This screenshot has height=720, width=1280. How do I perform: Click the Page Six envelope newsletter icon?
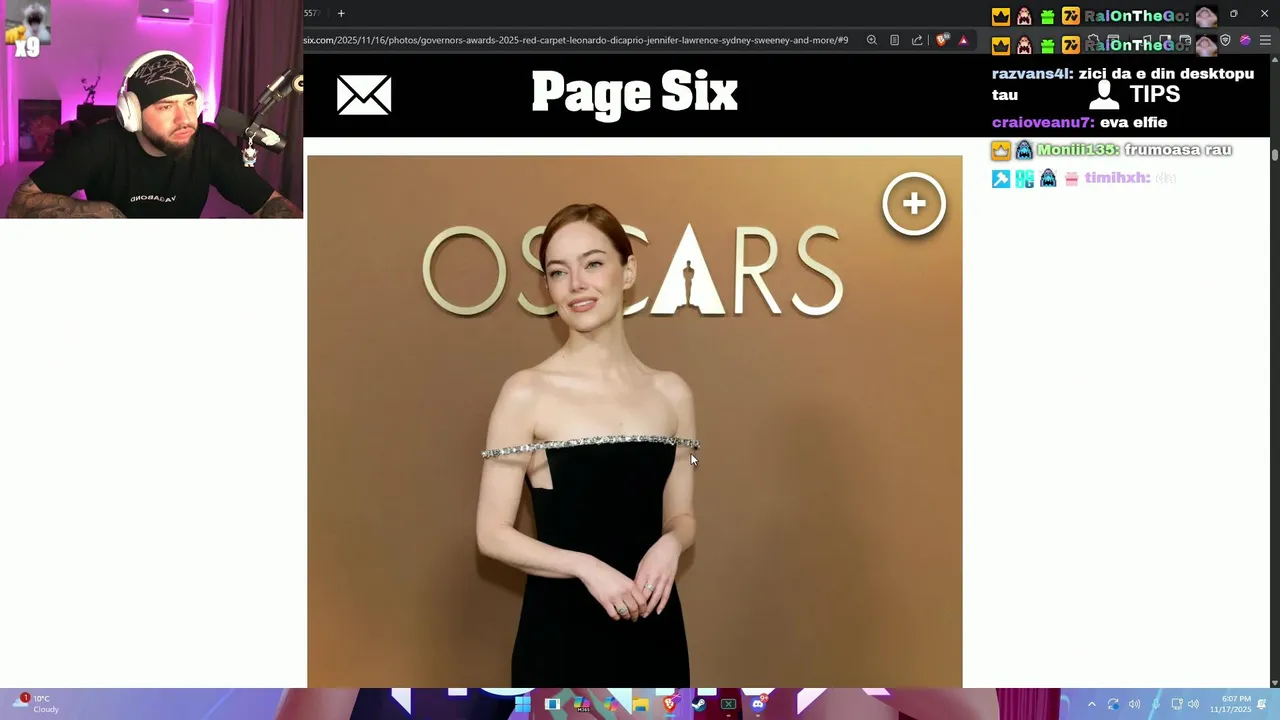pos(364,95)
